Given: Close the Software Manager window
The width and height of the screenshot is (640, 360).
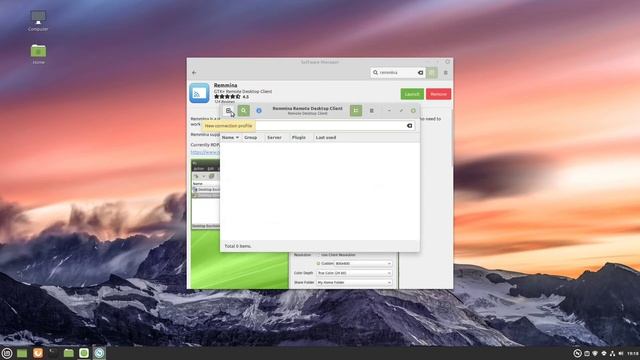Looking at the screenshot, I should pos(448,62).
